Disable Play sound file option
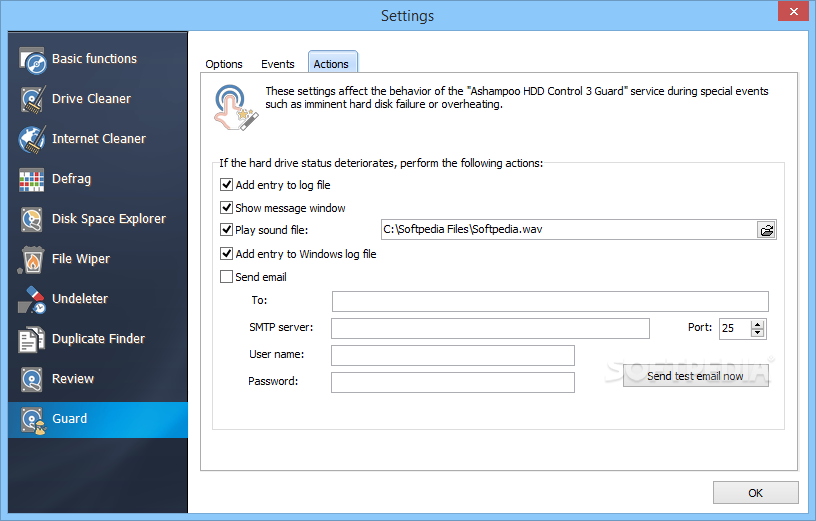Screen dimensions: 816x521 tap(226, 230)
